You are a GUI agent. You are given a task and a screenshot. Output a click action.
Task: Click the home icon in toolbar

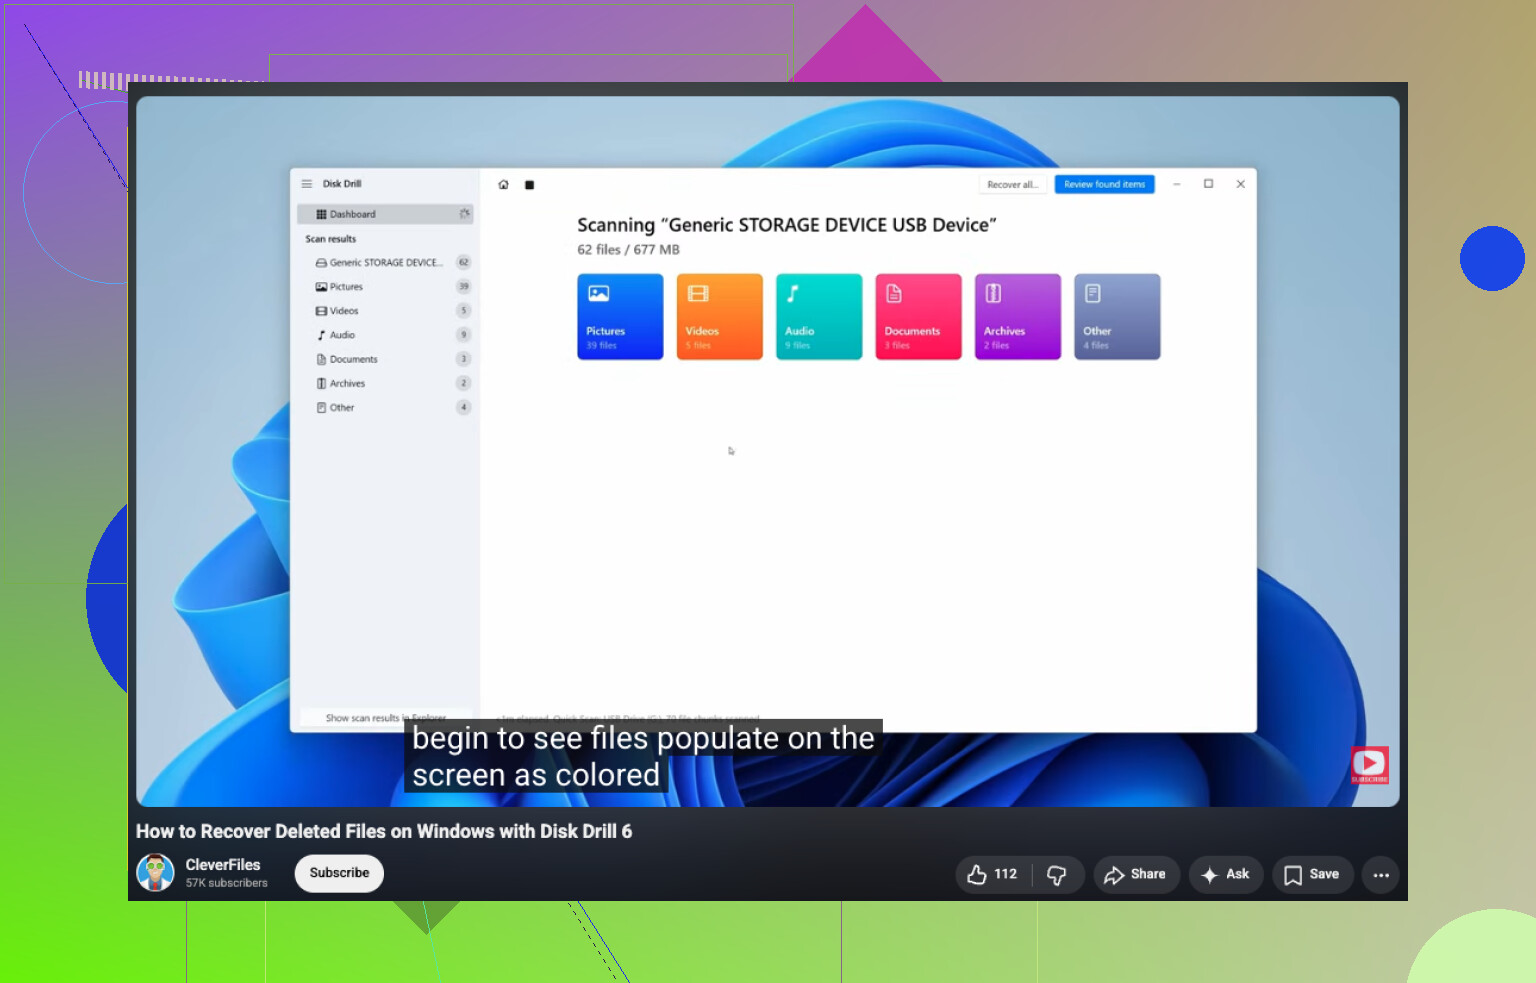tap(504, 185)
